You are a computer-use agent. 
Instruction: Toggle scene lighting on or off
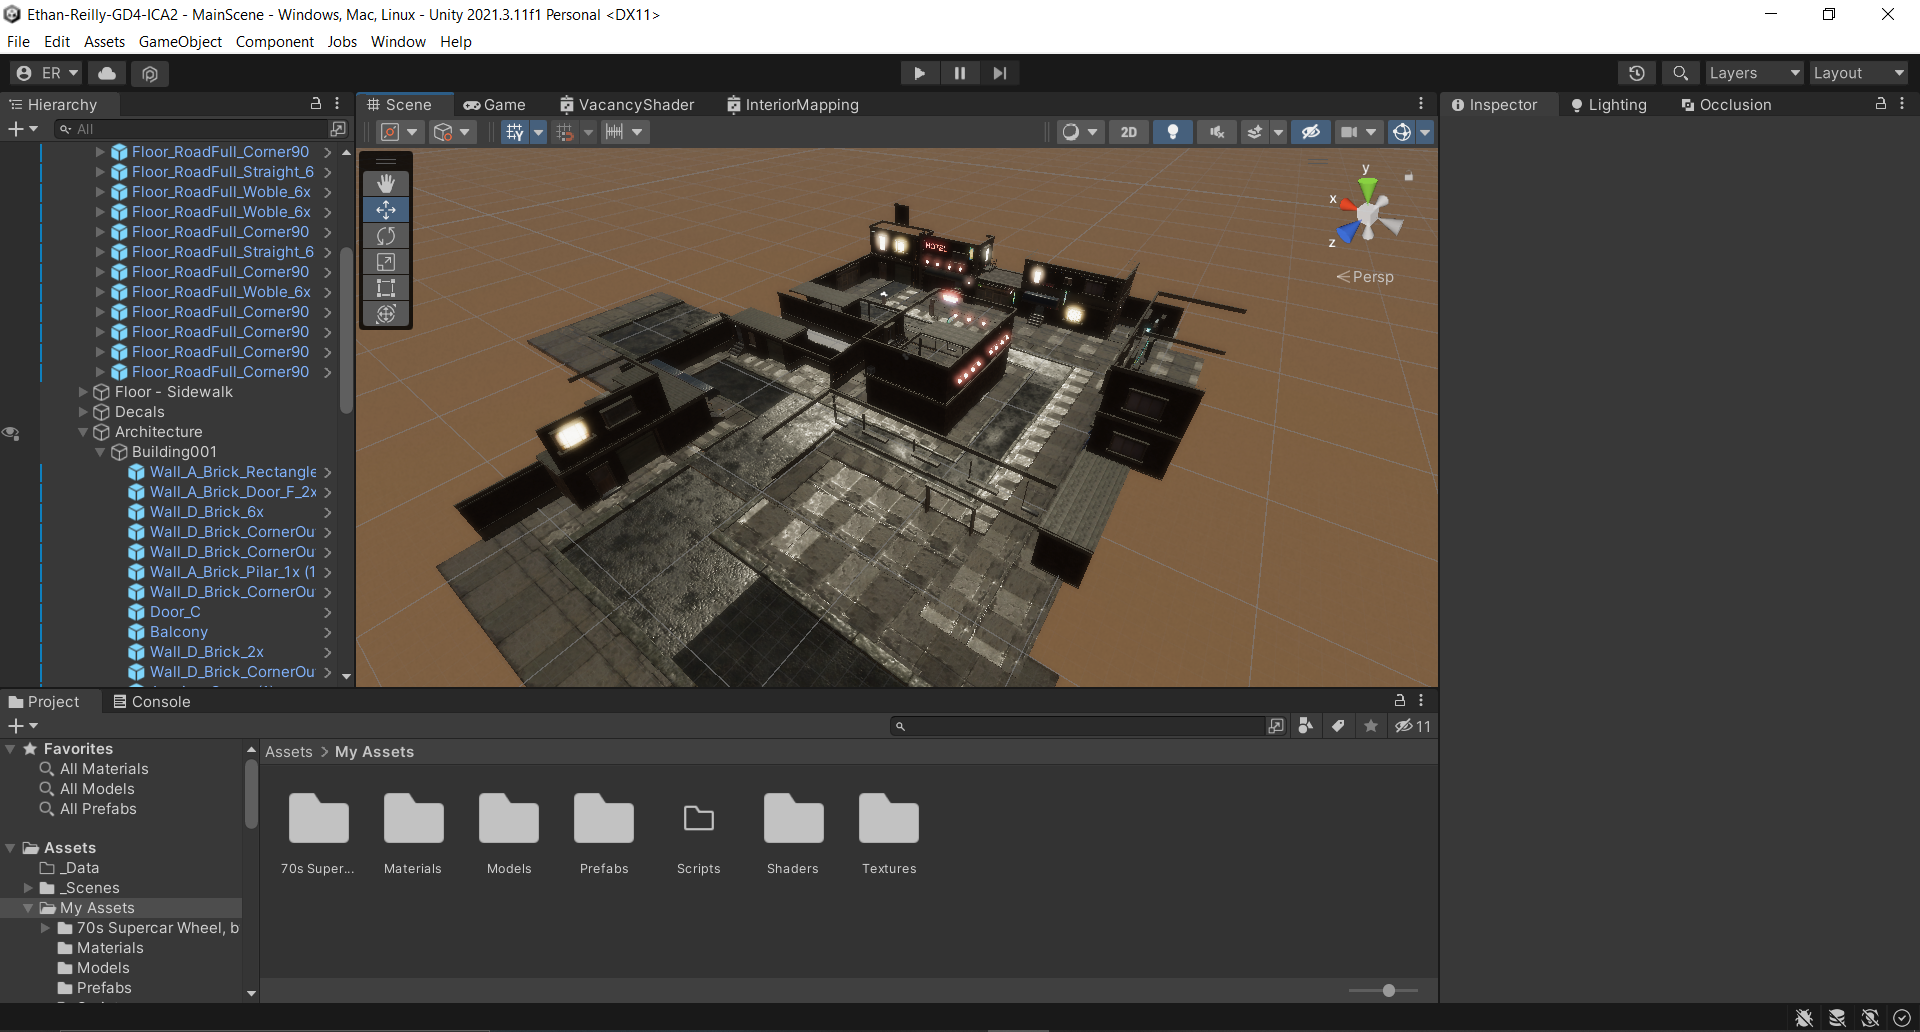pos(1173,132)
